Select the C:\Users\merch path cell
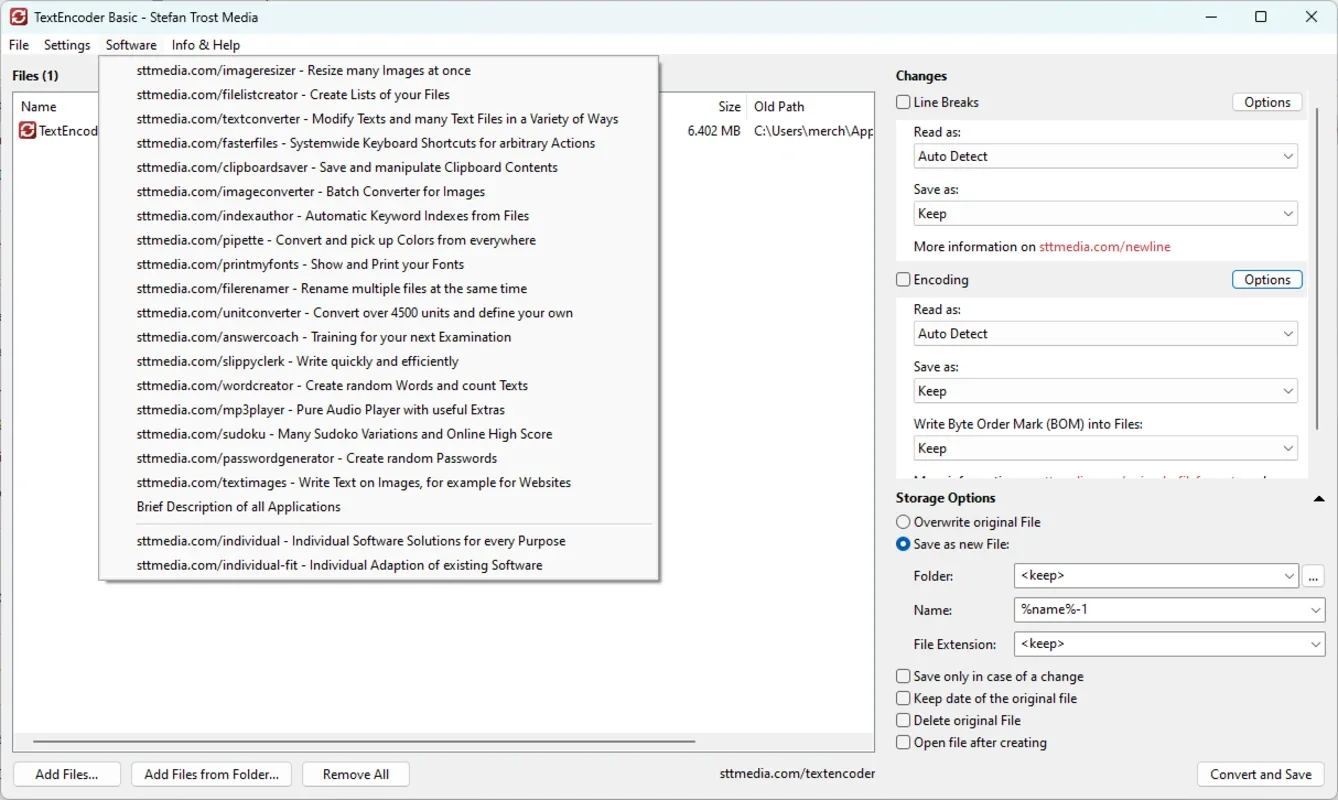The image size is (1338, 800). click(813, 131)
